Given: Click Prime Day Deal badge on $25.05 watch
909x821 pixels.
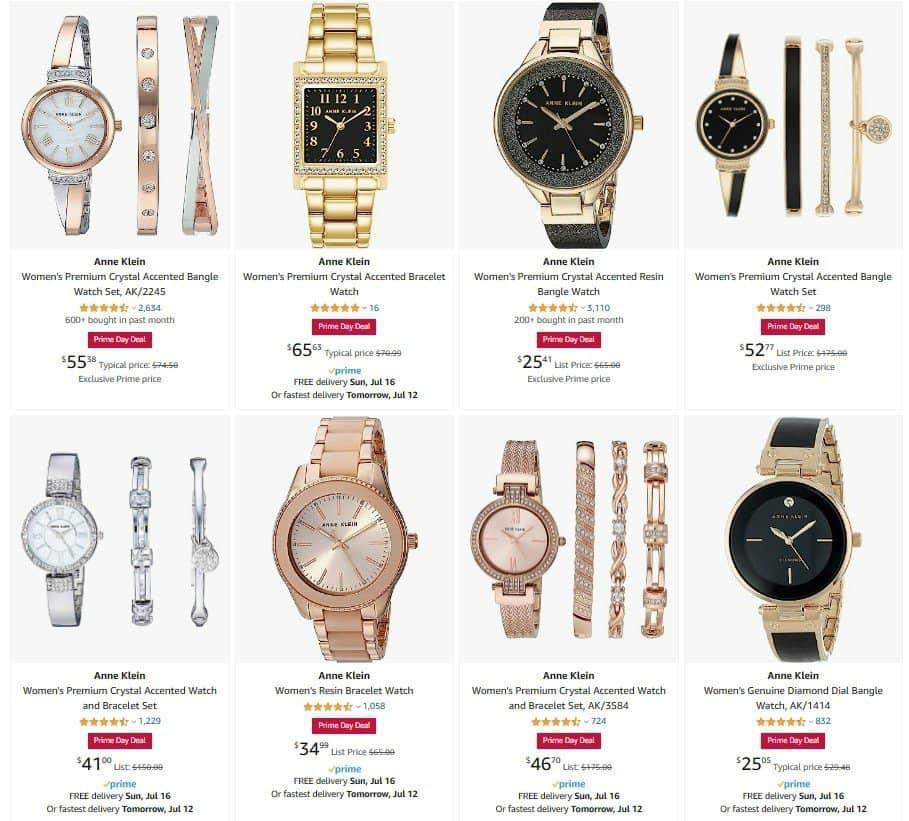Looking at the screenshot, I should coord(792,740).
